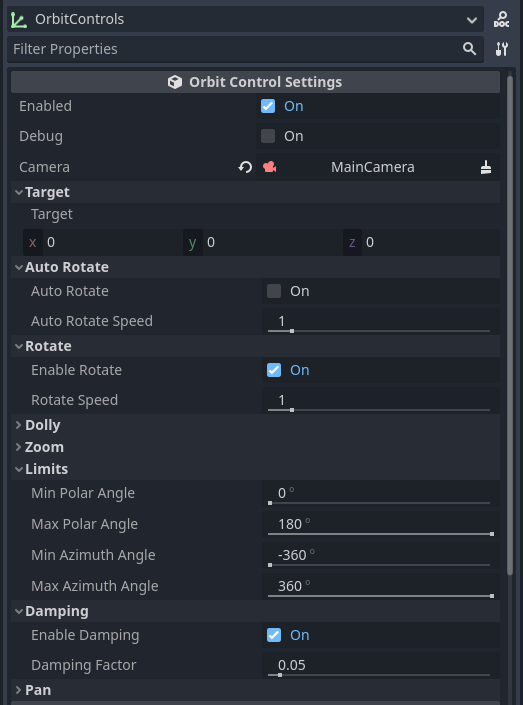Click the Orbit Control Settings category header
The height and width of the screenshot is (705, 523).
(255, 82)
